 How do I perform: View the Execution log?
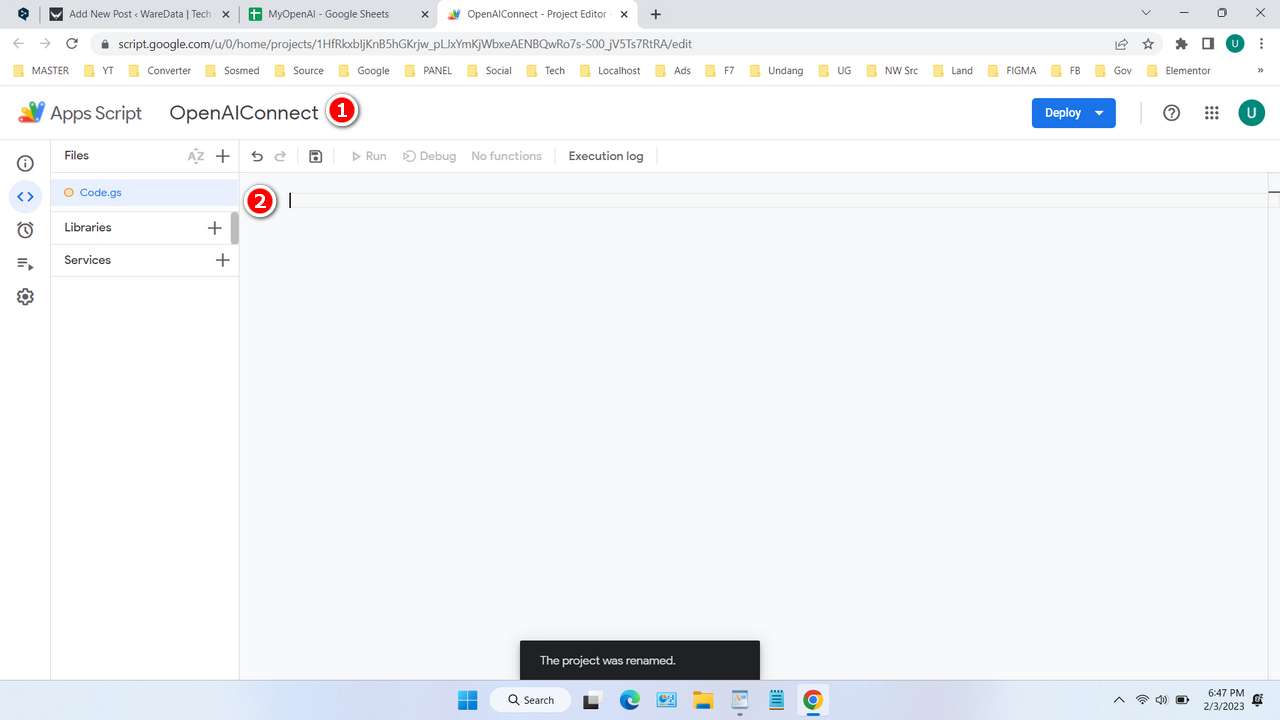tap(605, 156)
